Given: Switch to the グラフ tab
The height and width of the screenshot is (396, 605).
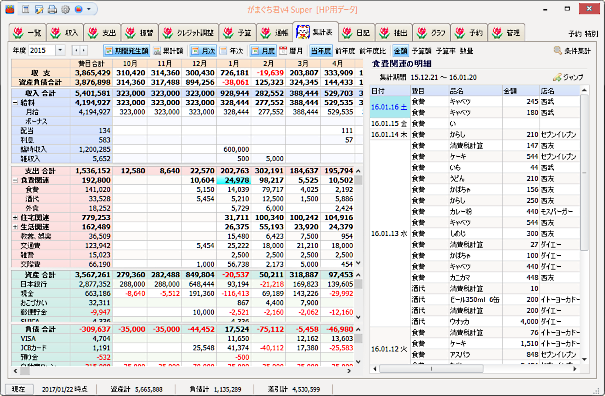Looking at the screenshot, I should coord(431,33).
